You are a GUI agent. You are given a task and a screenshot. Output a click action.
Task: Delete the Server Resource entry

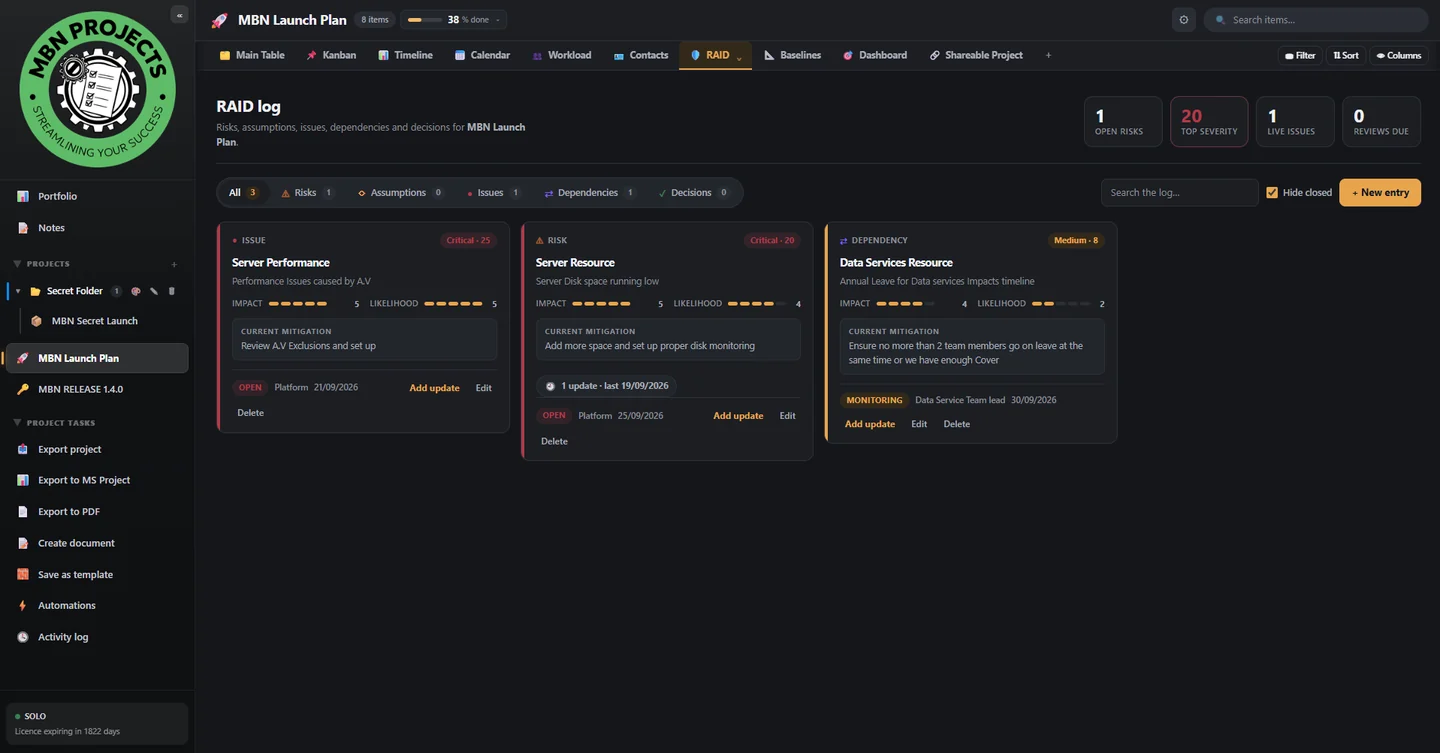[554, 441]
